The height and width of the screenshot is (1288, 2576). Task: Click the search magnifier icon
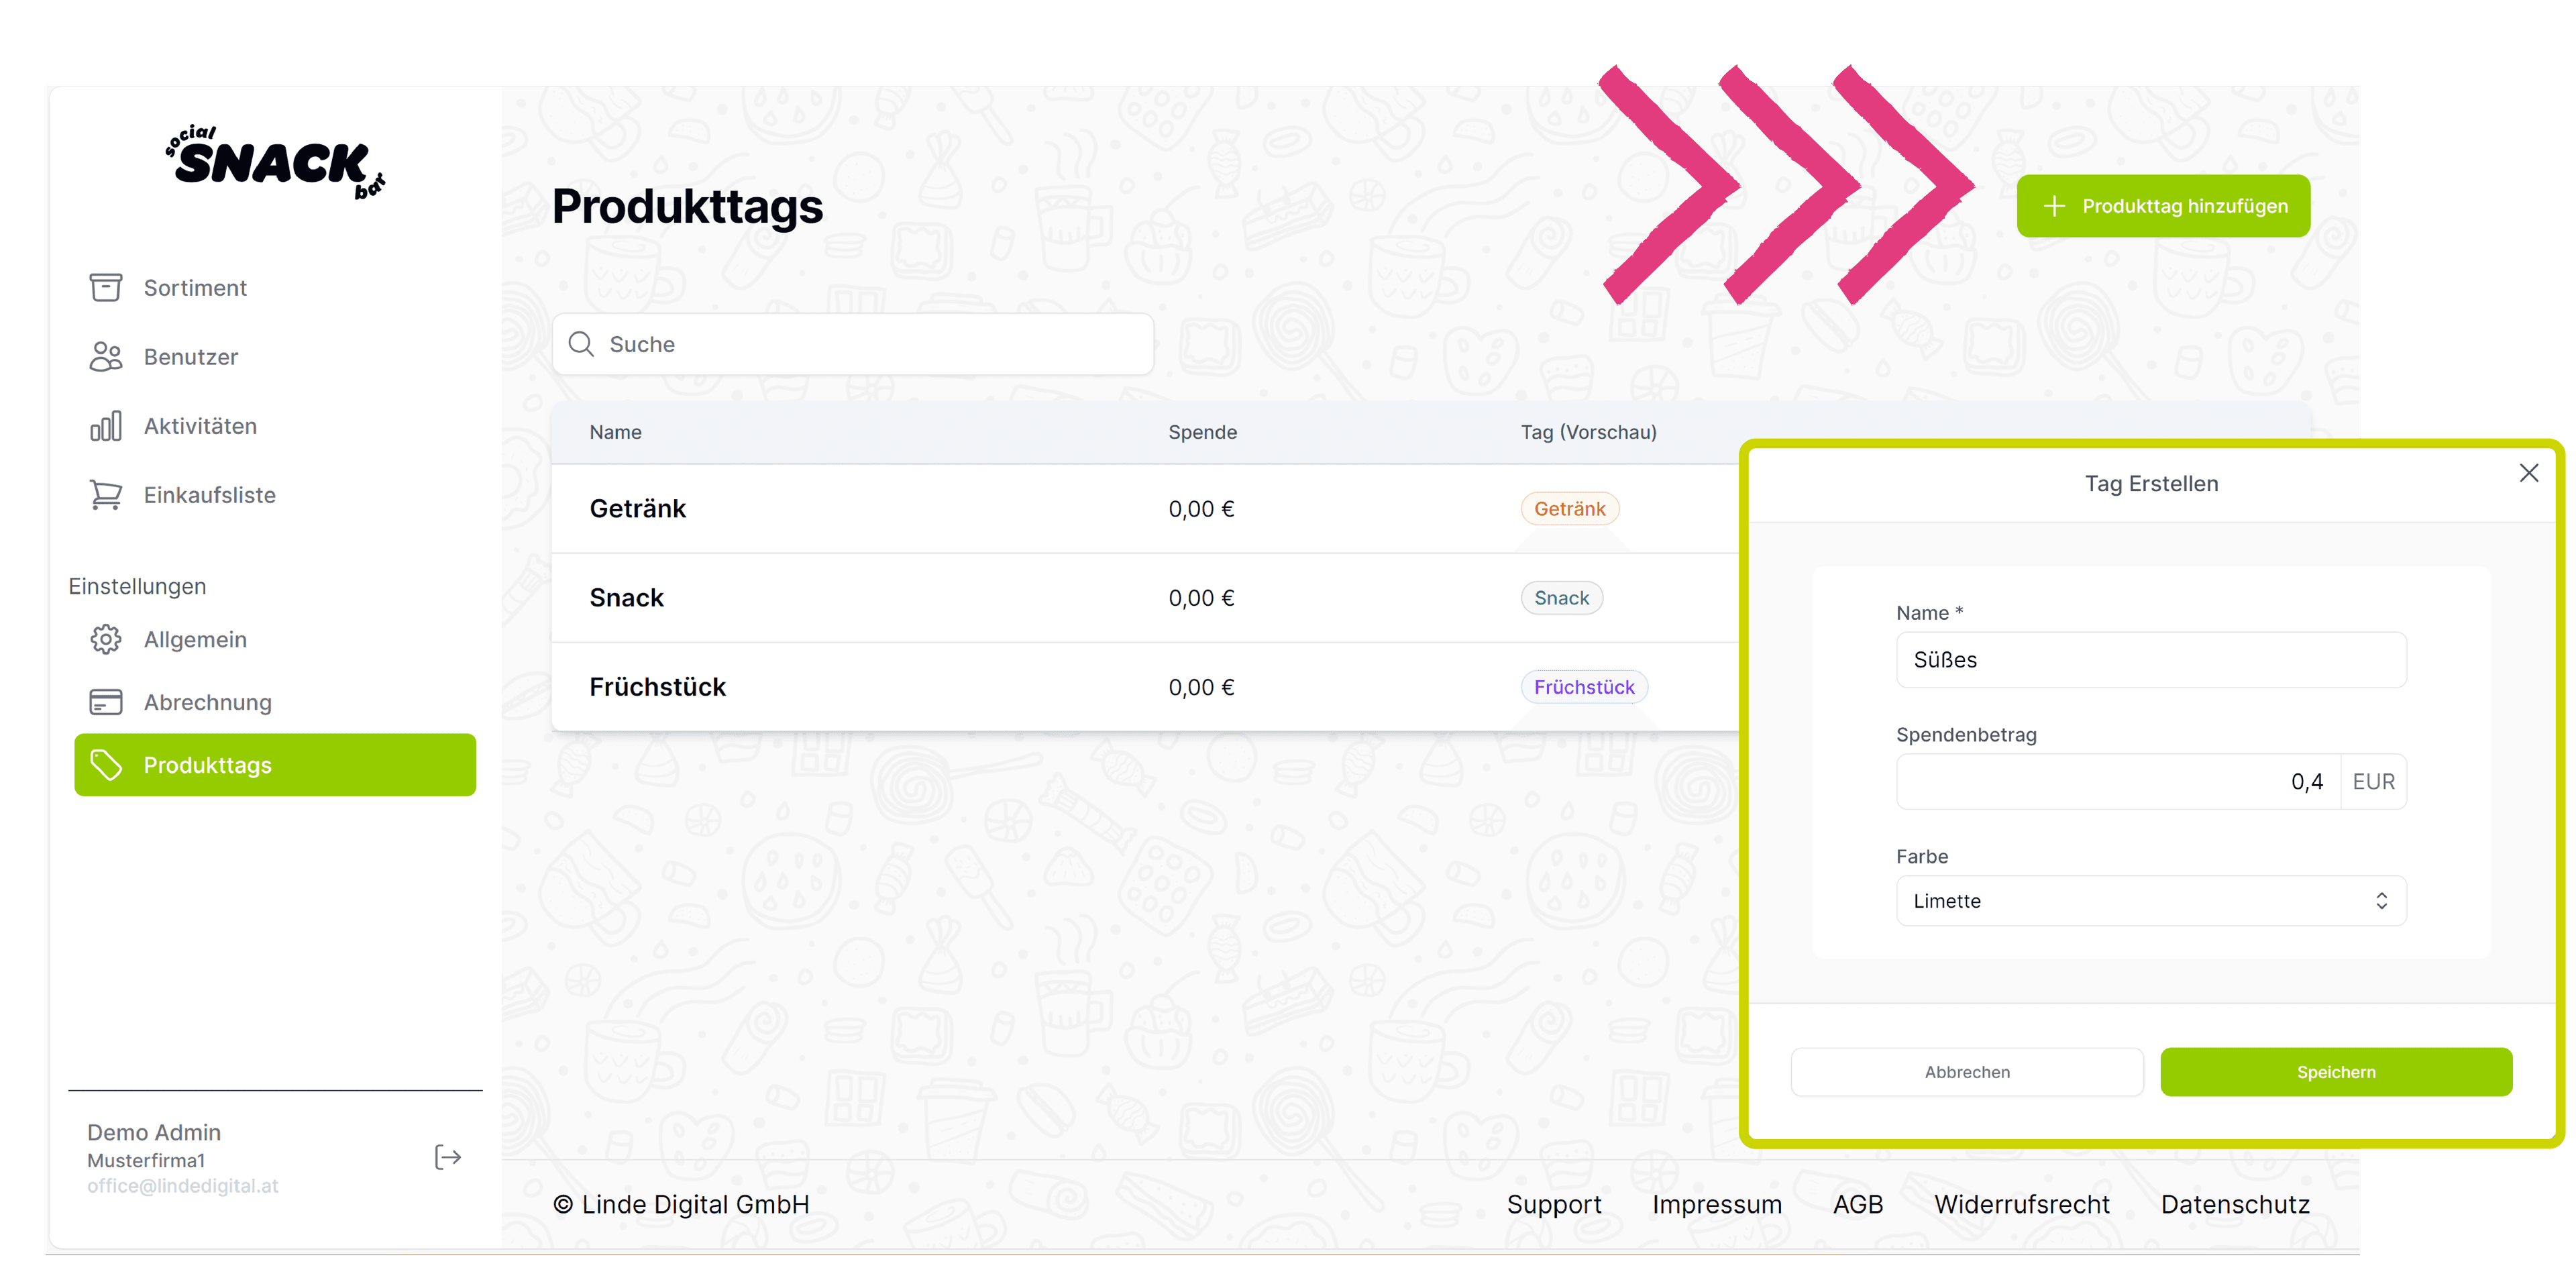pos(581,344)
